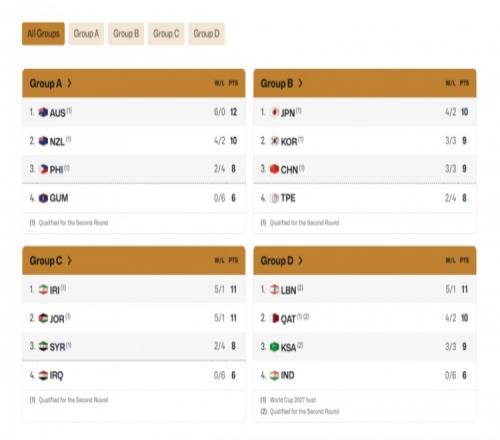
Task: Click the New Zealand flag icon
Action: (43, 141)
